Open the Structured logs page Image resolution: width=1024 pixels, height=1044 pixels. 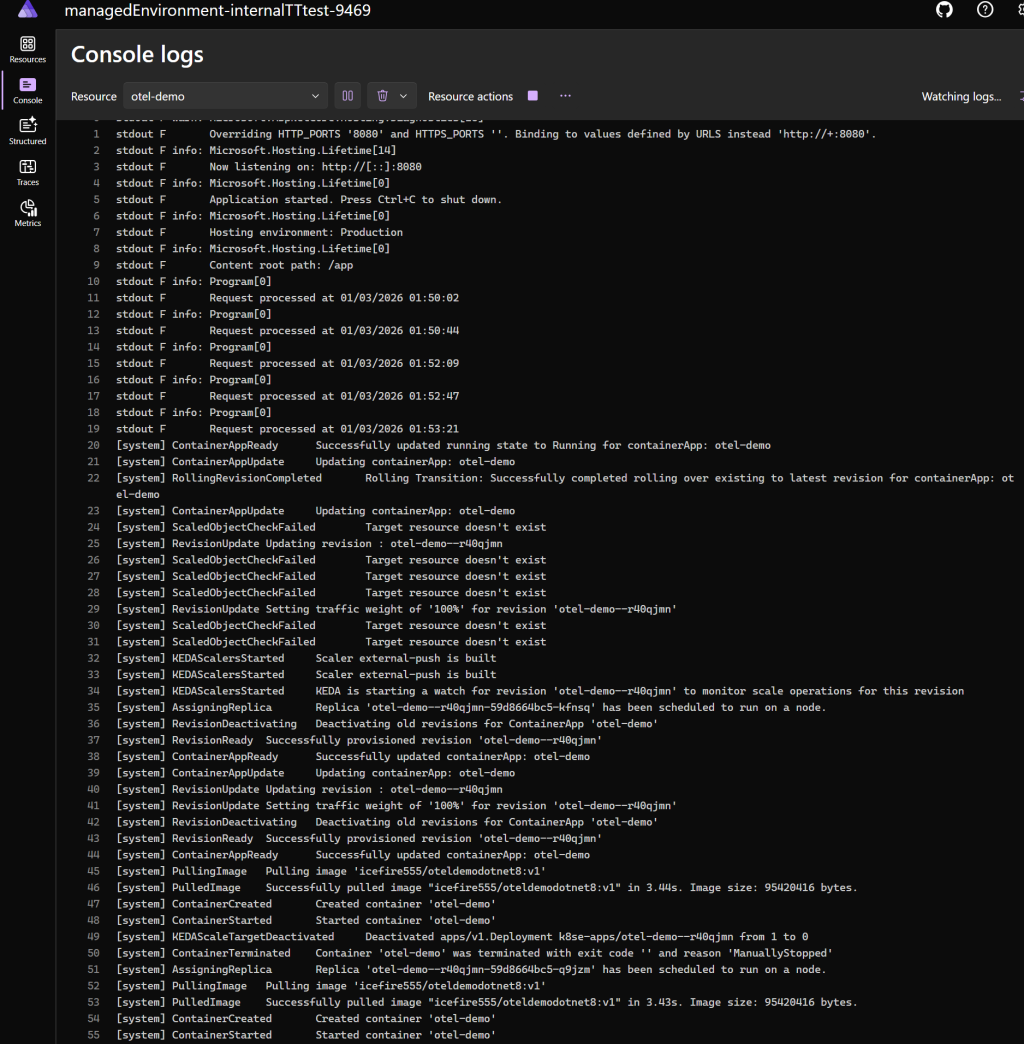pos(27,131)
